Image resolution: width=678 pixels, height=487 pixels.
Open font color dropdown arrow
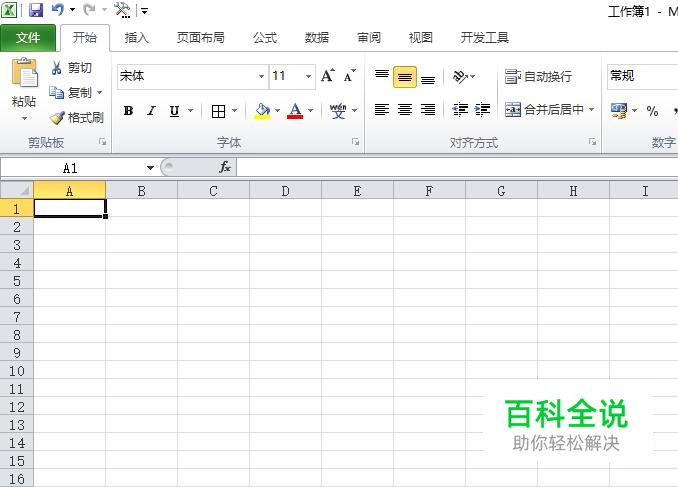coord(310,111)
